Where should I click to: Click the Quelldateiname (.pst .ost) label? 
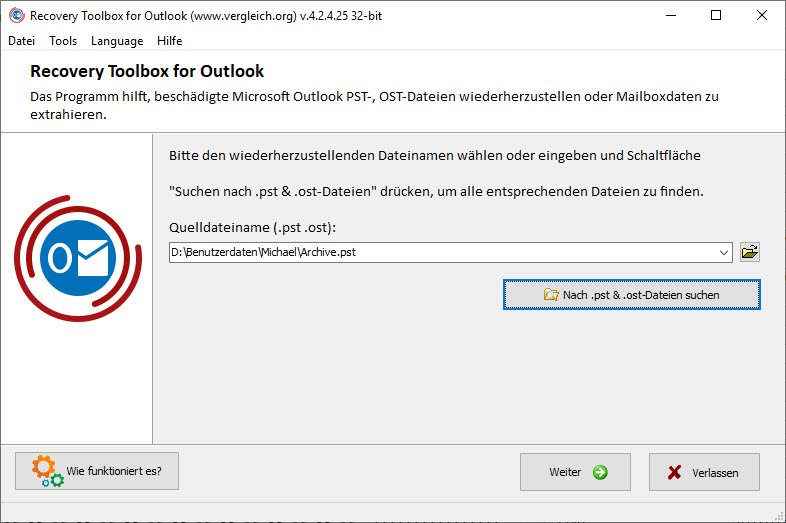pos(252,227)
